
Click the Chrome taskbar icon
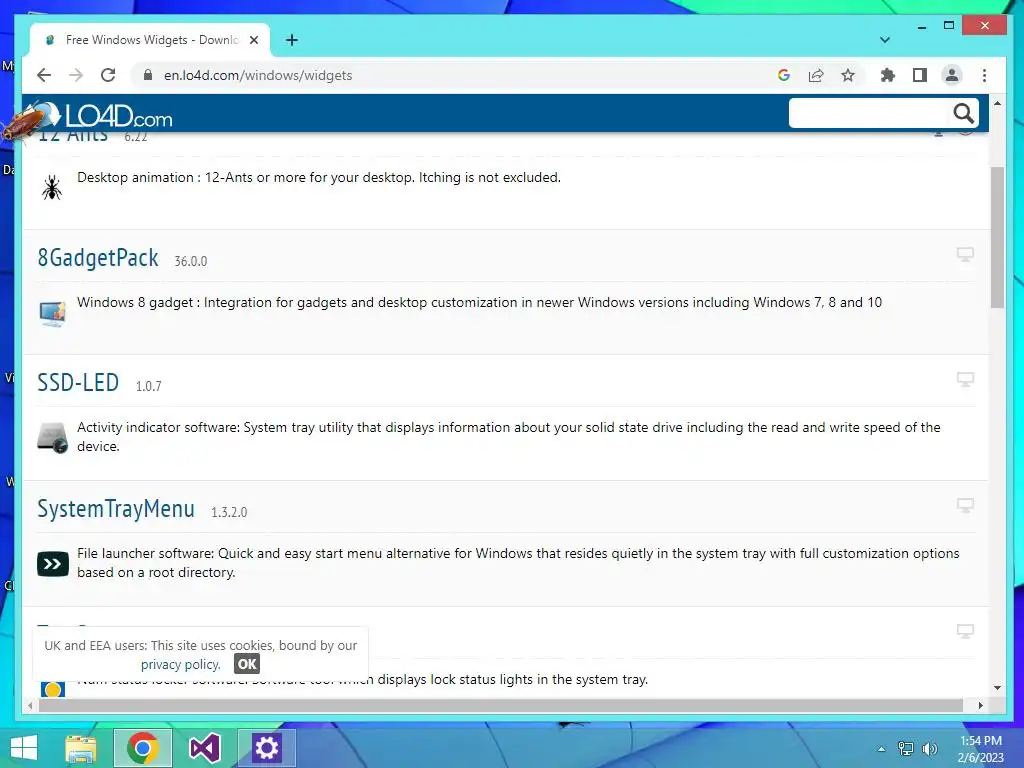(x=143, y=748)
